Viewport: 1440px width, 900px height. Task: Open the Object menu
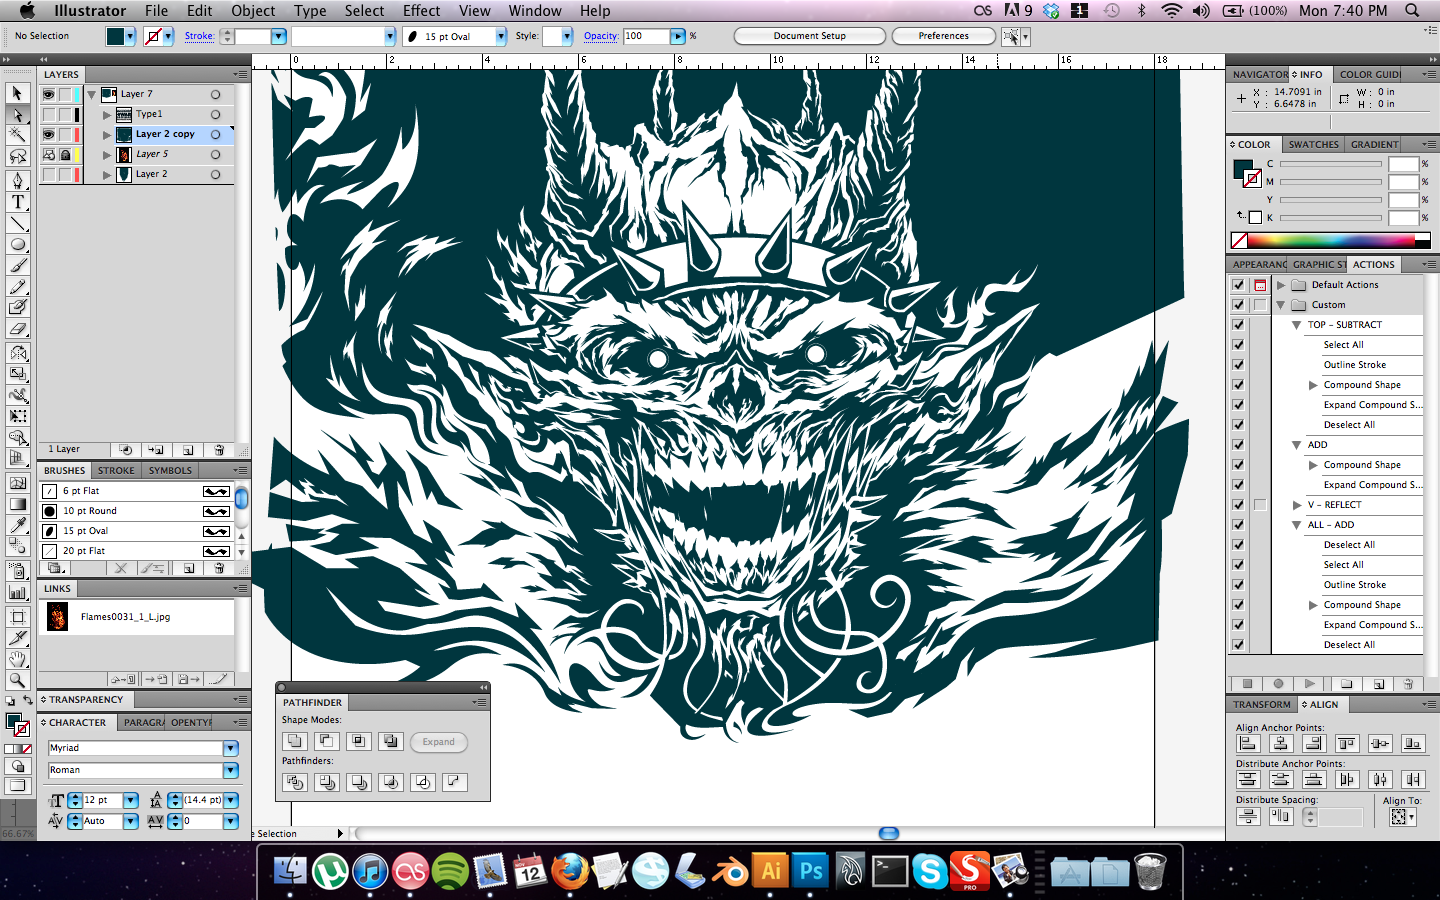(253, 10)
